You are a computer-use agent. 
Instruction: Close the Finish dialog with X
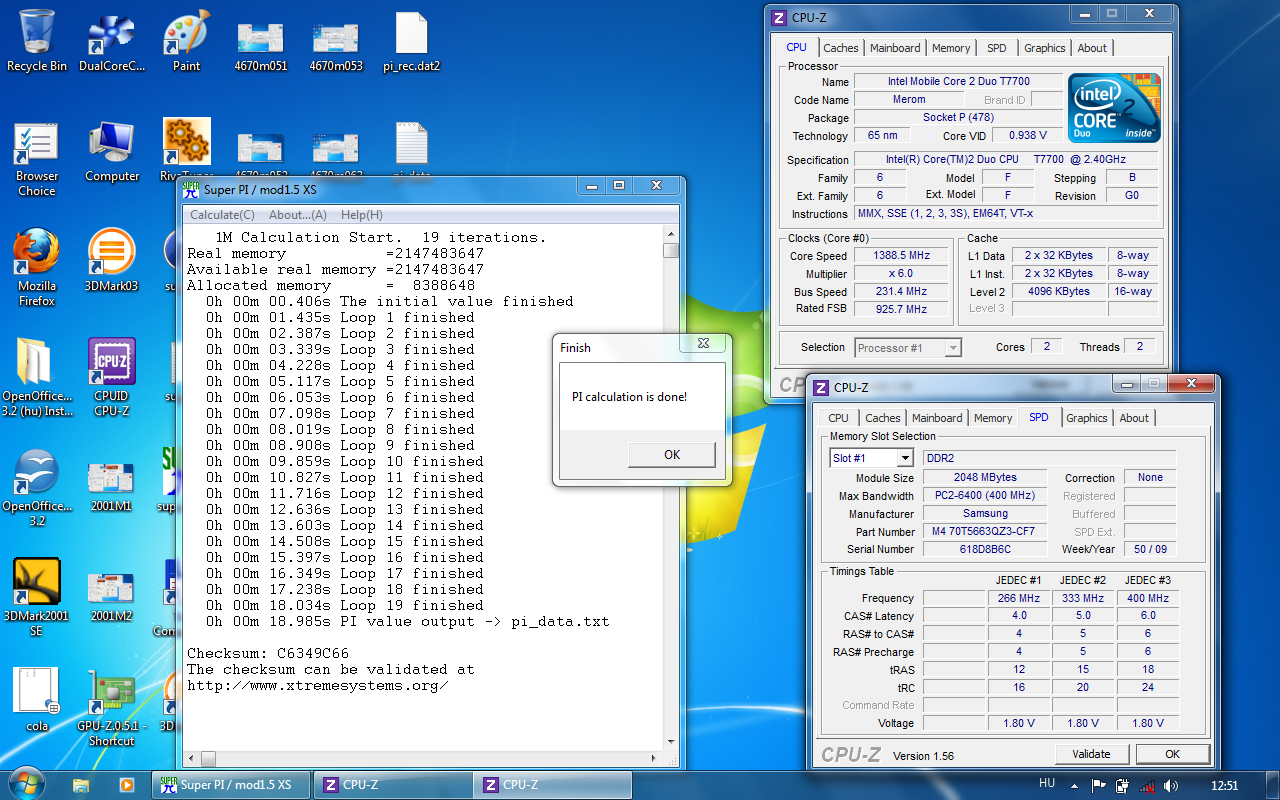point(705,343)
